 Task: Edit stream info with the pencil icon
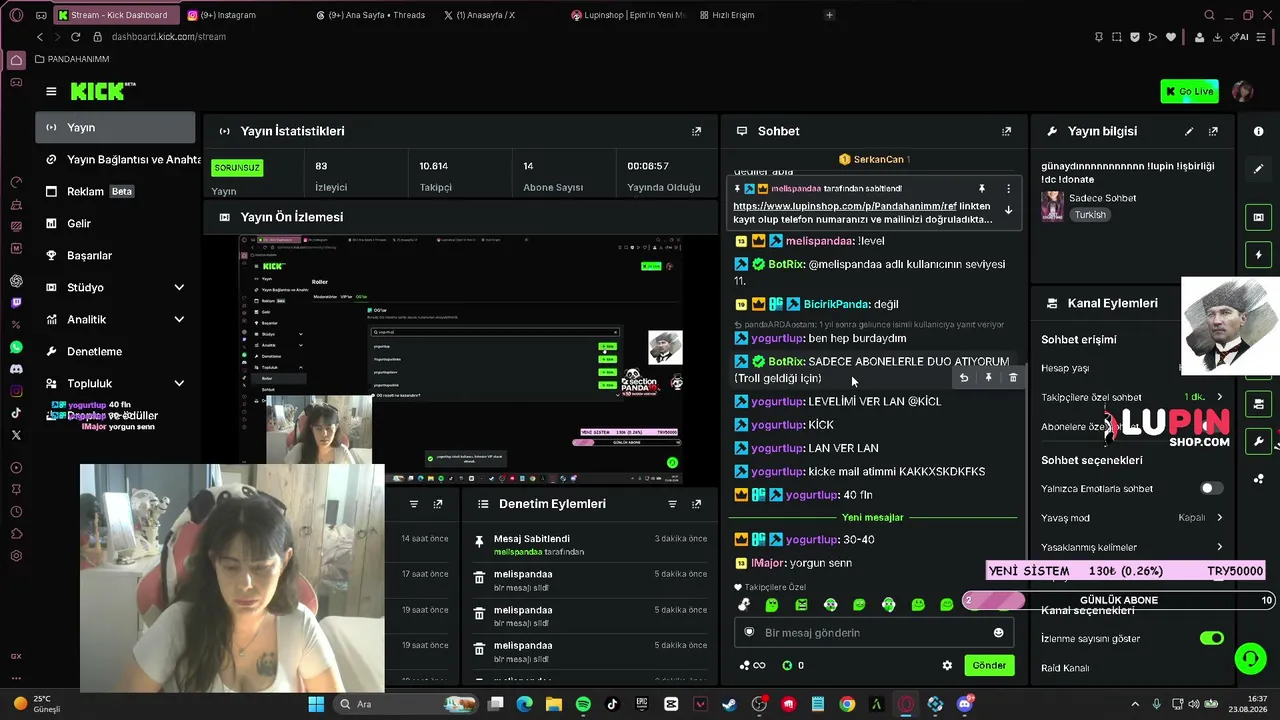pyautogui.click(x=1189, y=131)
